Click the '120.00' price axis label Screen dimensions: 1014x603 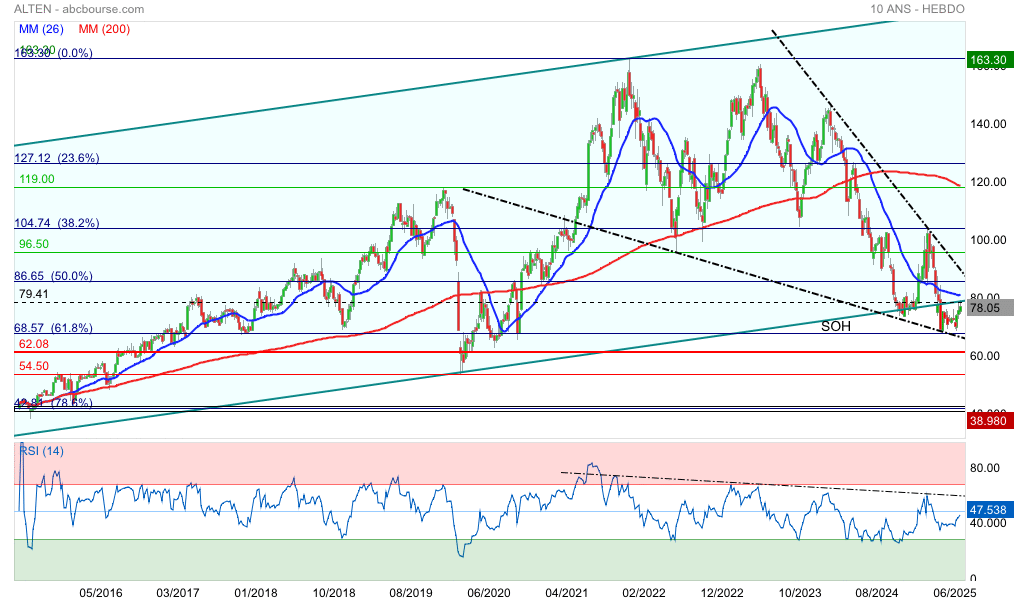tap(987, 182)
